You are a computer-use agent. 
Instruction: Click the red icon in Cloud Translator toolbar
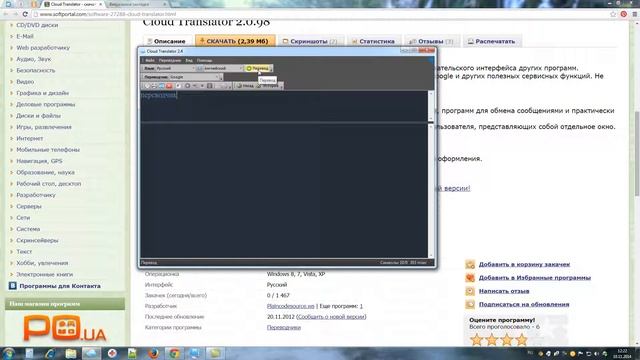coord(169,86)
